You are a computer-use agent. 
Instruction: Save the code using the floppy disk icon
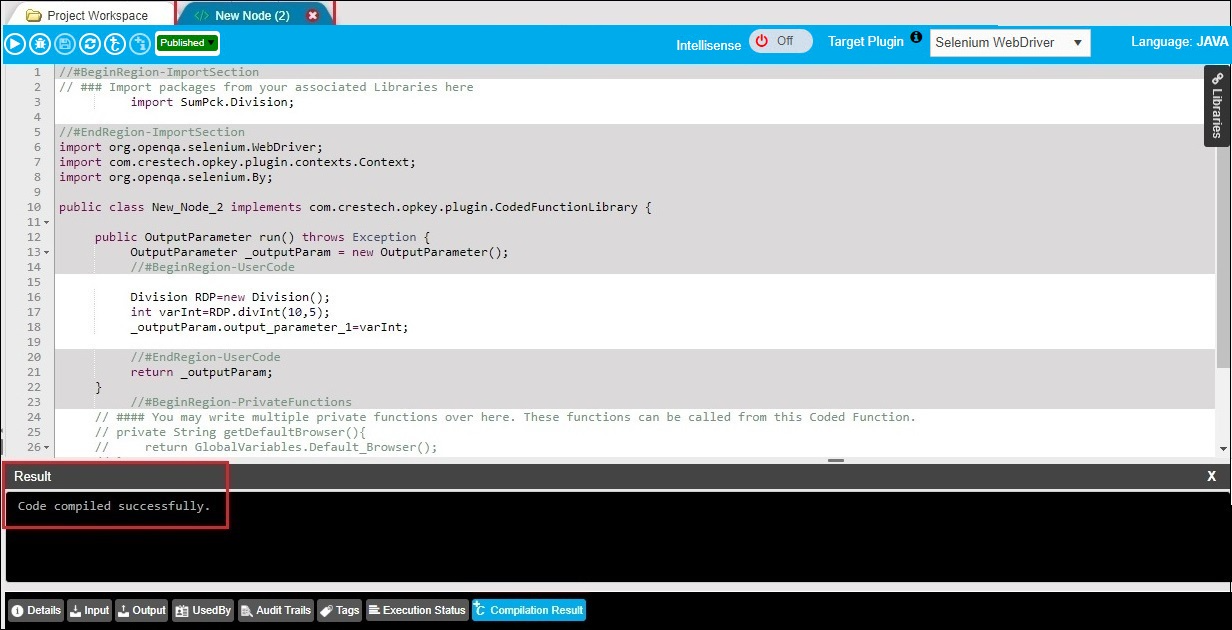click(65, 43)
